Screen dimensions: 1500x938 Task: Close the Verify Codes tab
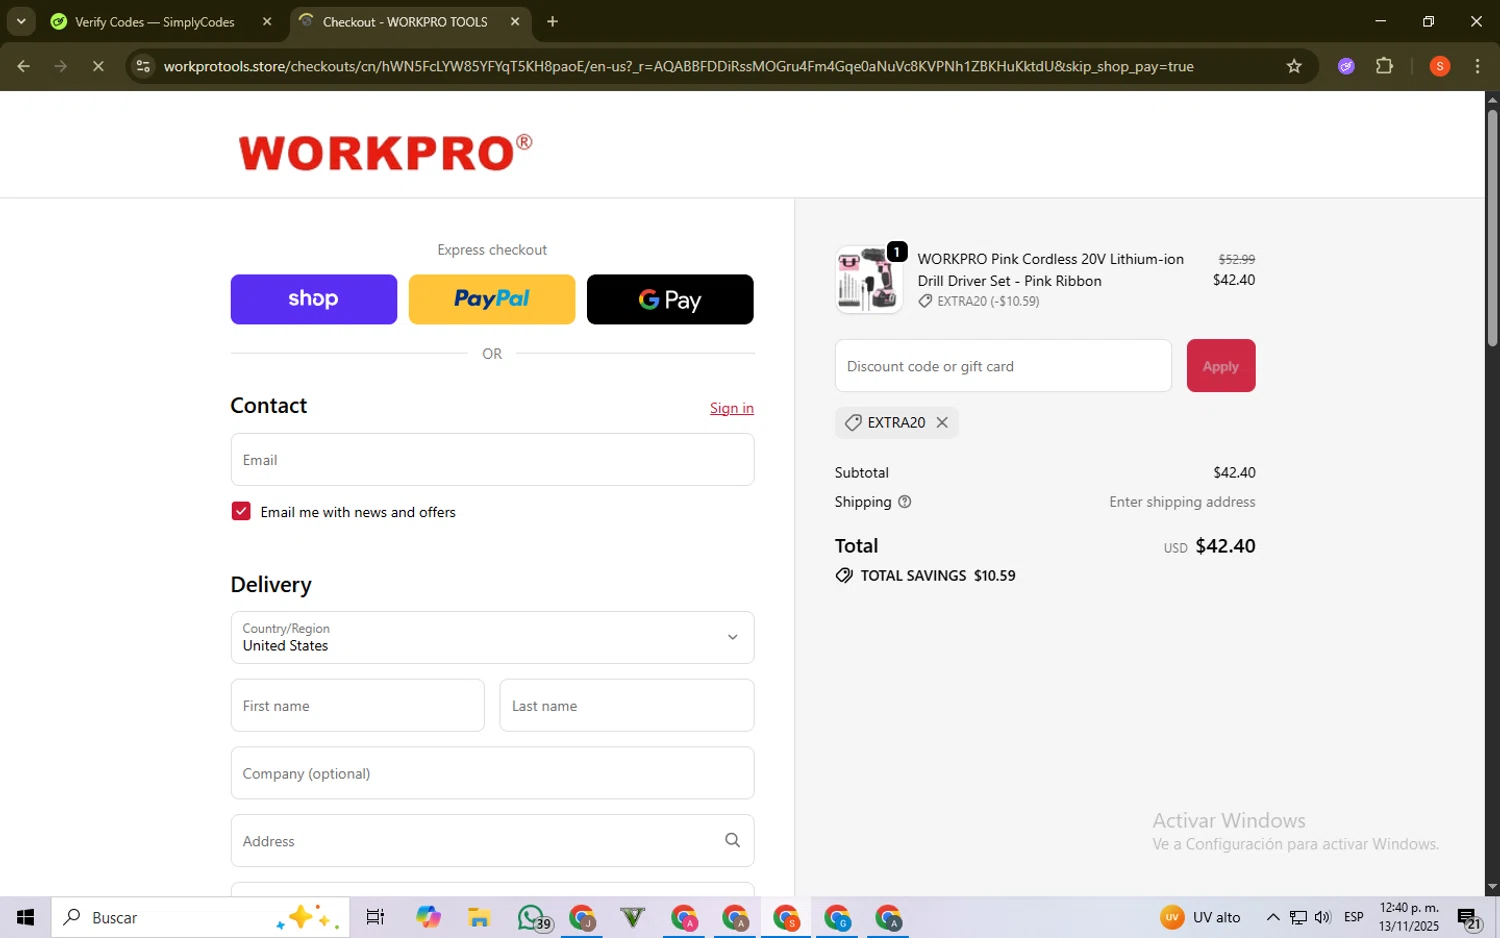pyautogui.click(x=267, y=22)
